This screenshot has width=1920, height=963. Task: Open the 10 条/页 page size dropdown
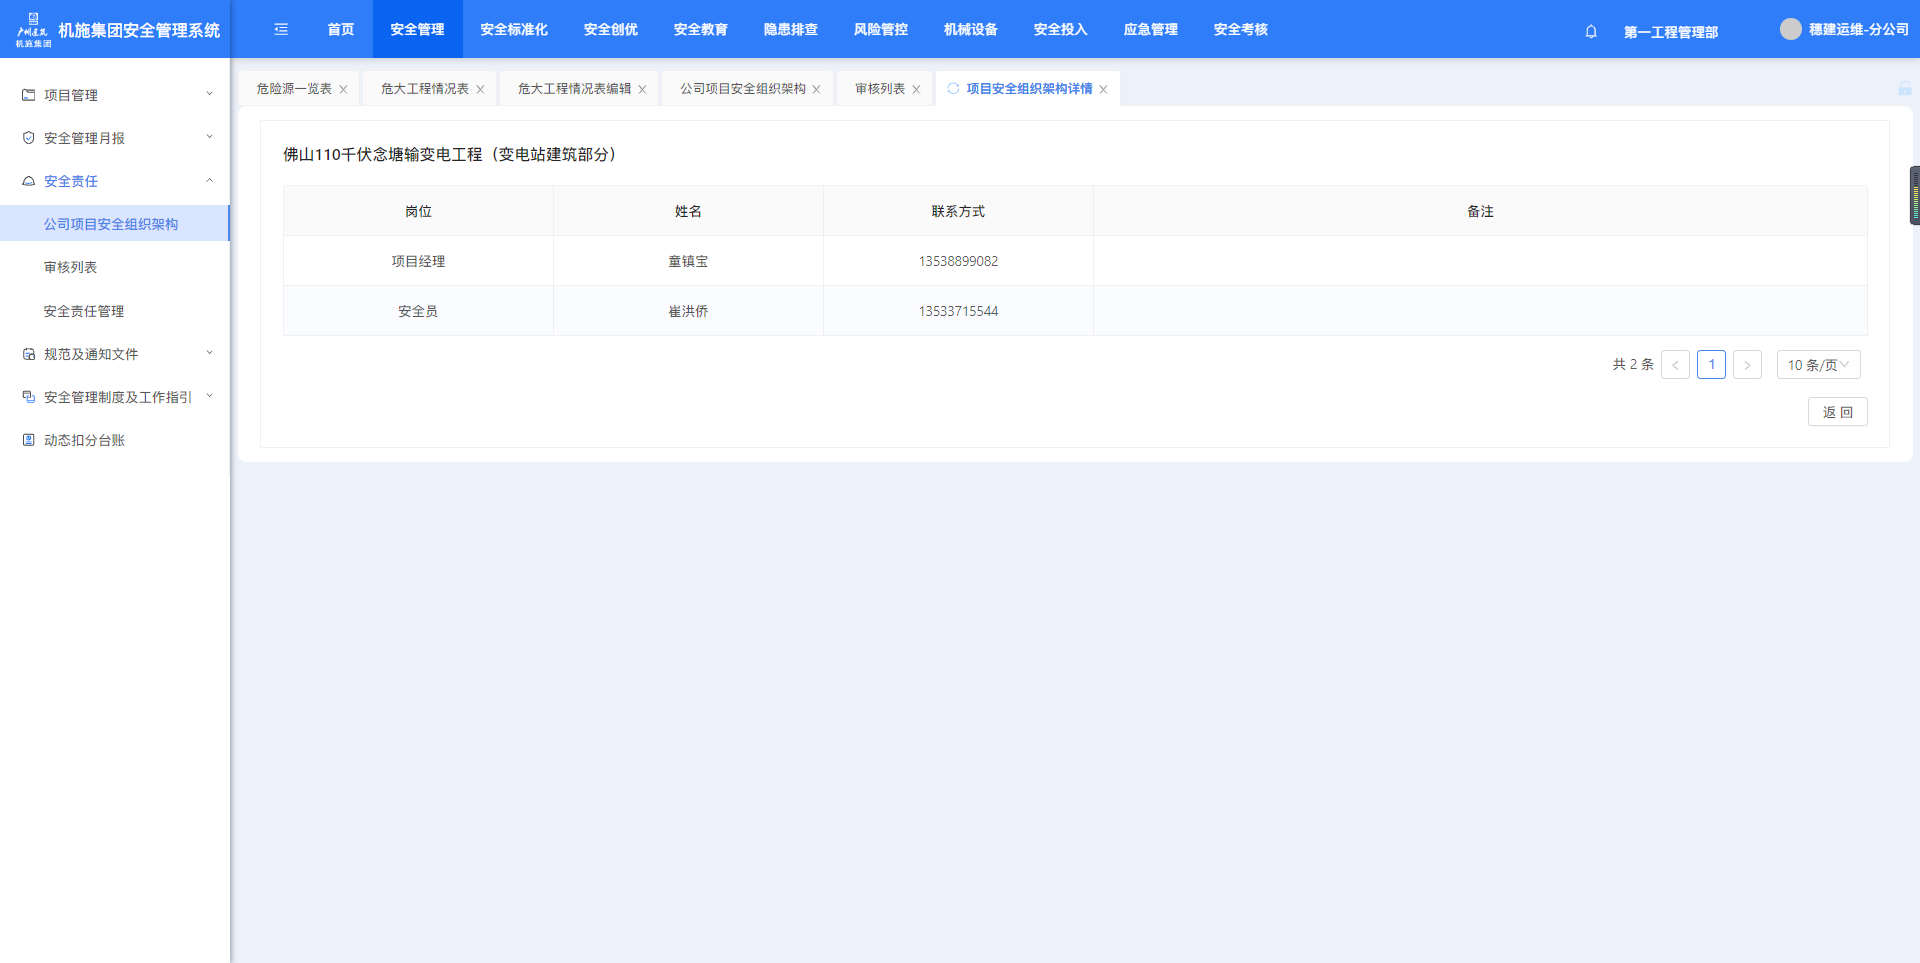pyautogui.click(x=1818, y=365)
